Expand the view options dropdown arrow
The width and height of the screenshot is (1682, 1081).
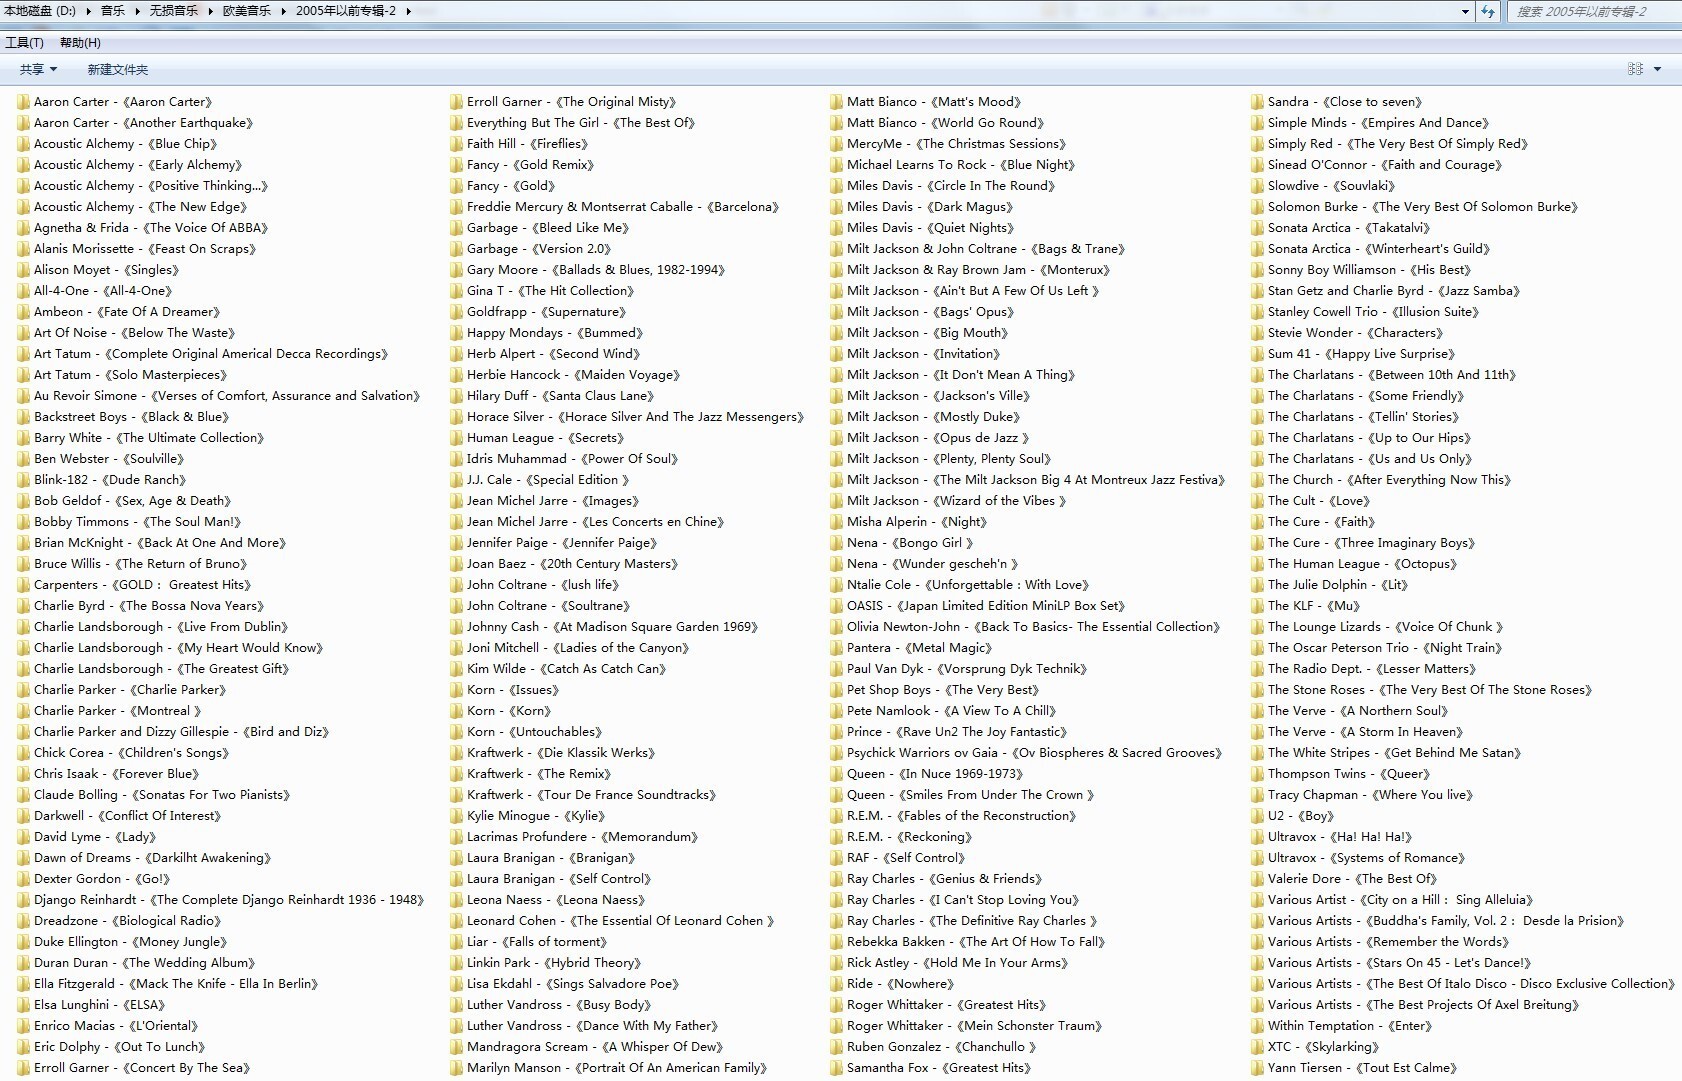coord(1657,69)
